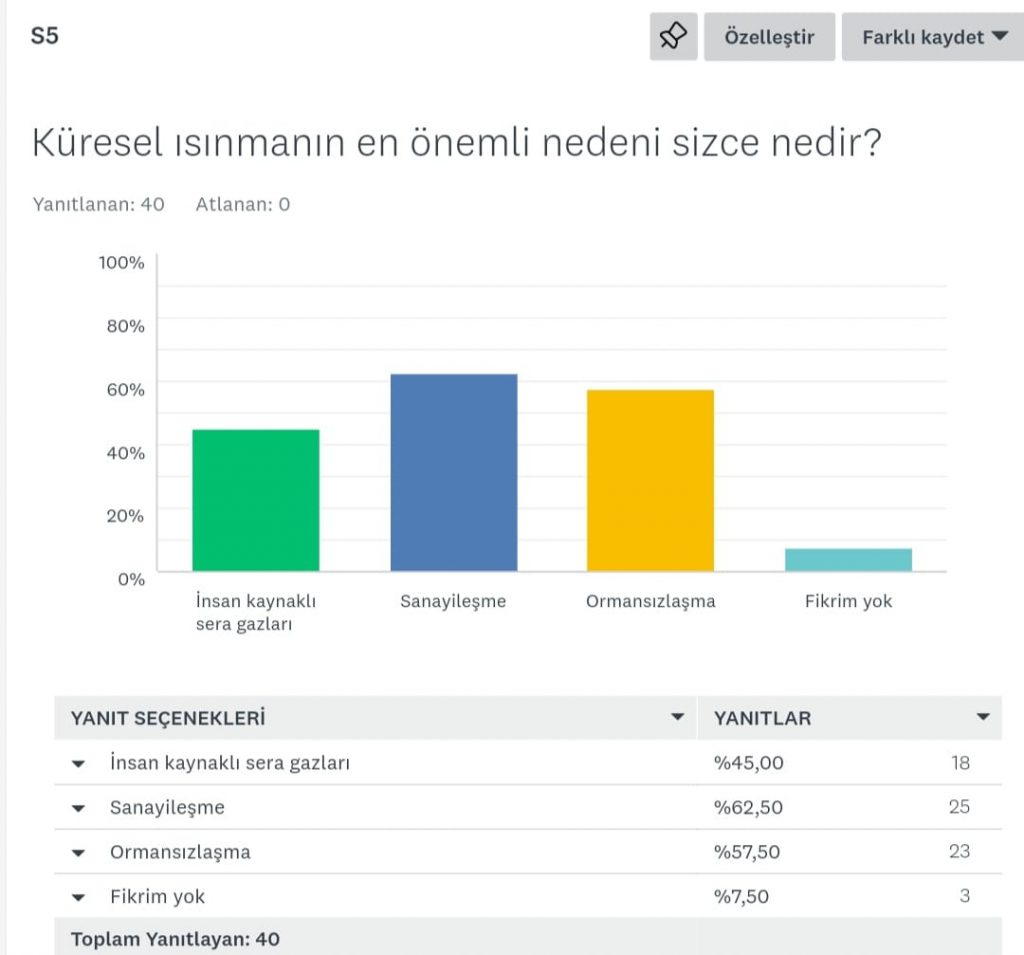The image size is (1024, 955).
Task: Click the blue Sanayileşme bar
Action: (x=453, y=472)
